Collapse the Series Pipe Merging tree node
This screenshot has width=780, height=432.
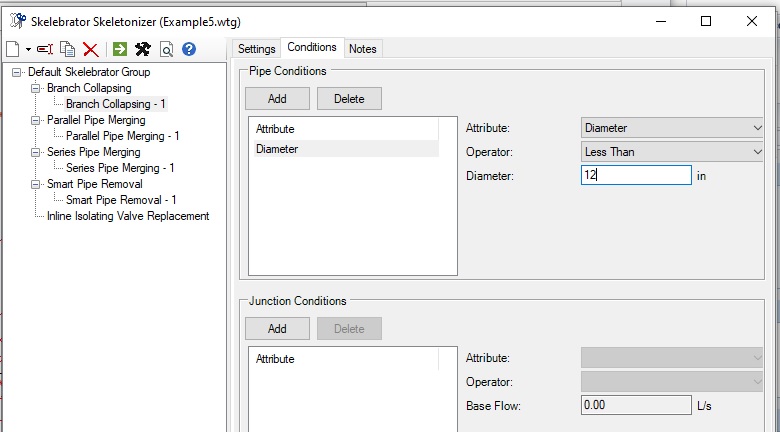[35, 152]
